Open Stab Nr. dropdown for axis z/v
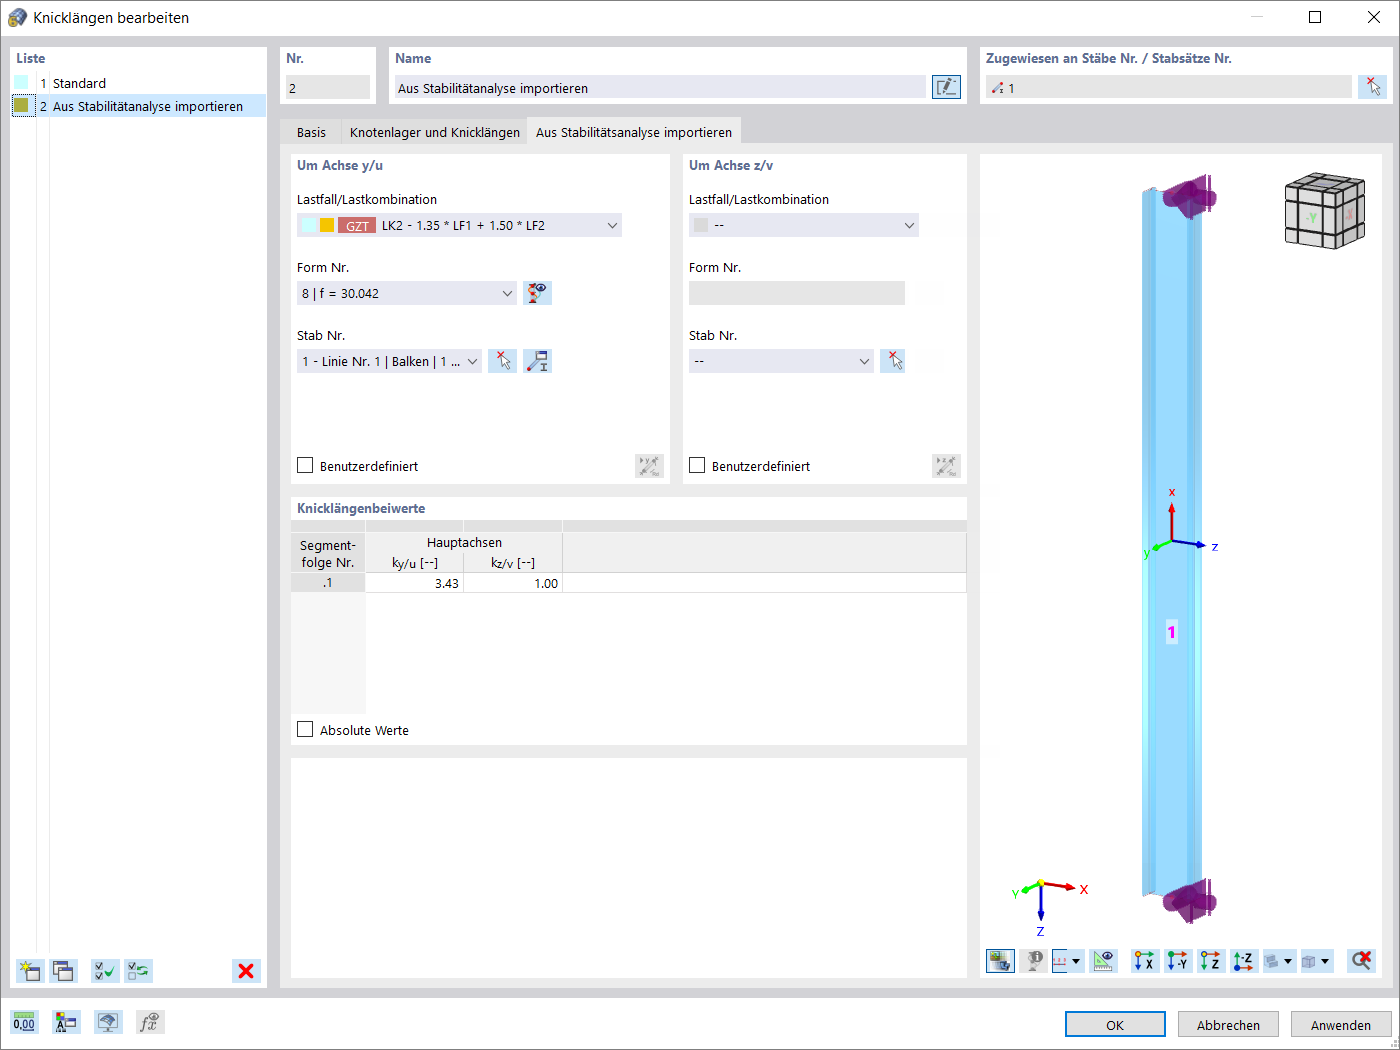 [x=782, y=361]
